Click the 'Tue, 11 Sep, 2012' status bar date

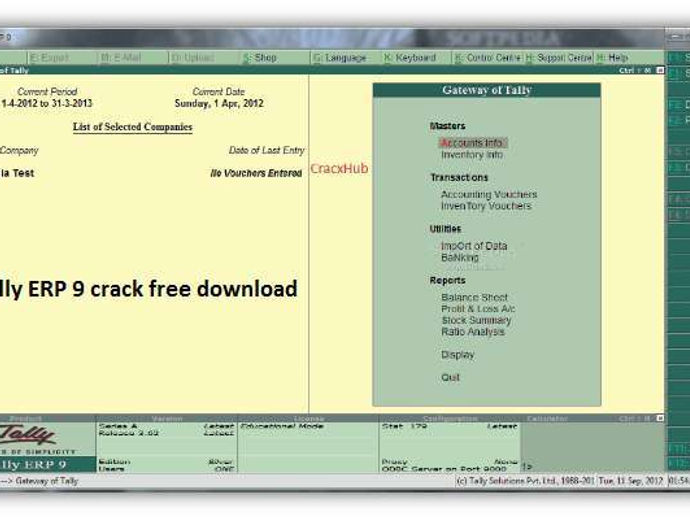(630, 481)
